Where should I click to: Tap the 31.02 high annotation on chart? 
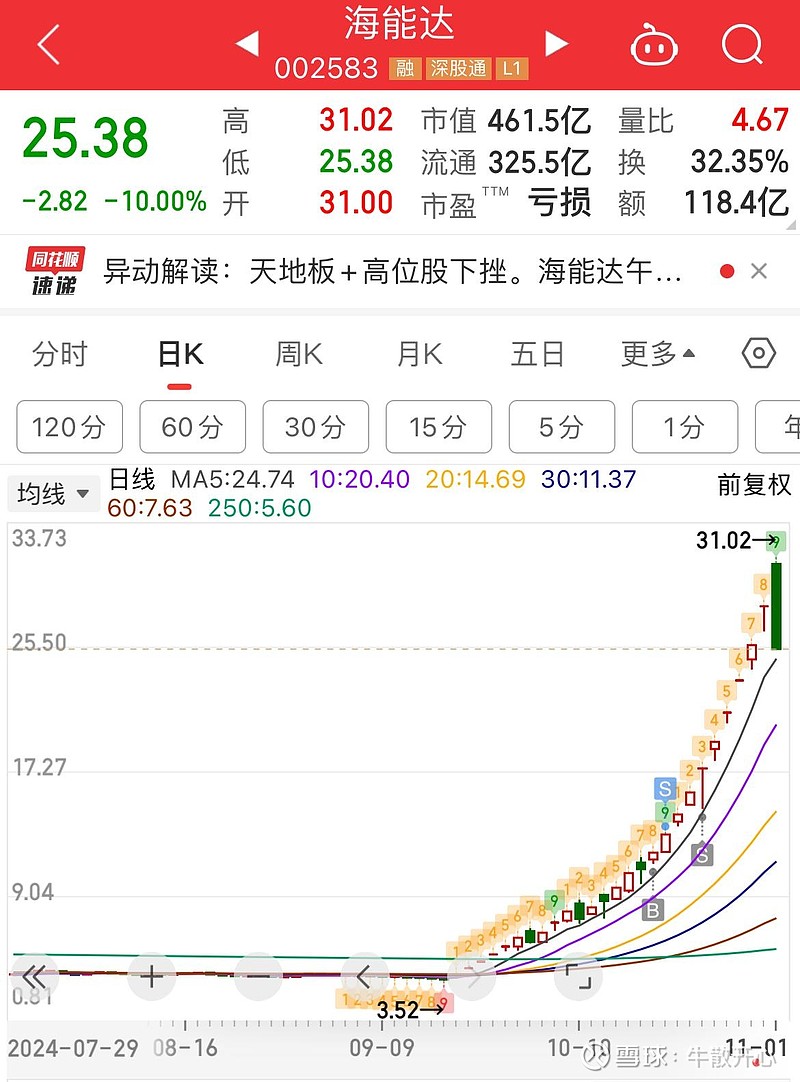[737, 540]
